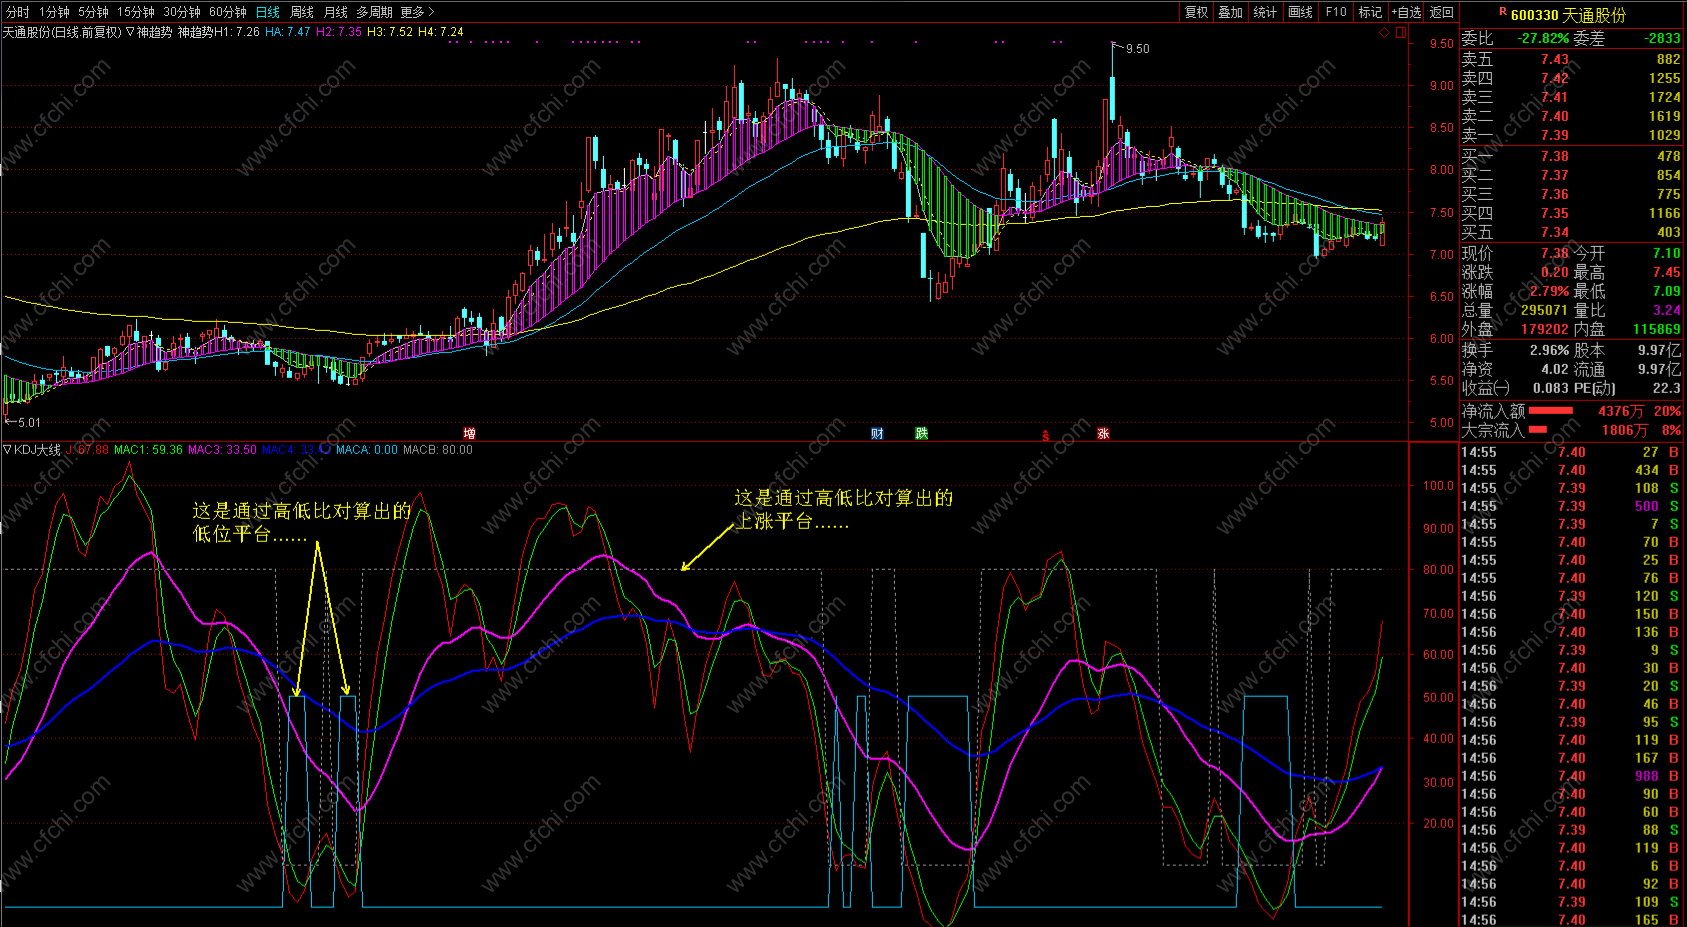Screen dimensions: 1687x927
Task: Click the HA: 7.47 indicator value
Action: coord(288,32)
